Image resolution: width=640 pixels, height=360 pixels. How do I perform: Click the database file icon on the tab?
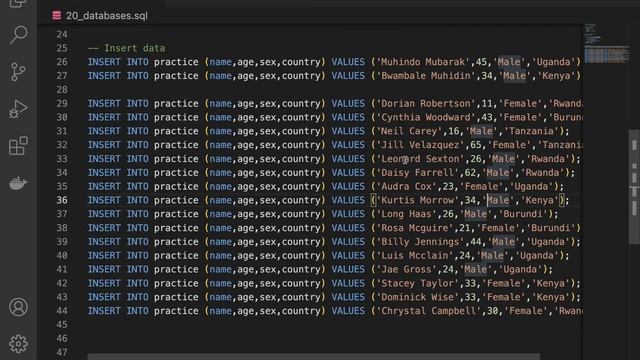[57, 16]
